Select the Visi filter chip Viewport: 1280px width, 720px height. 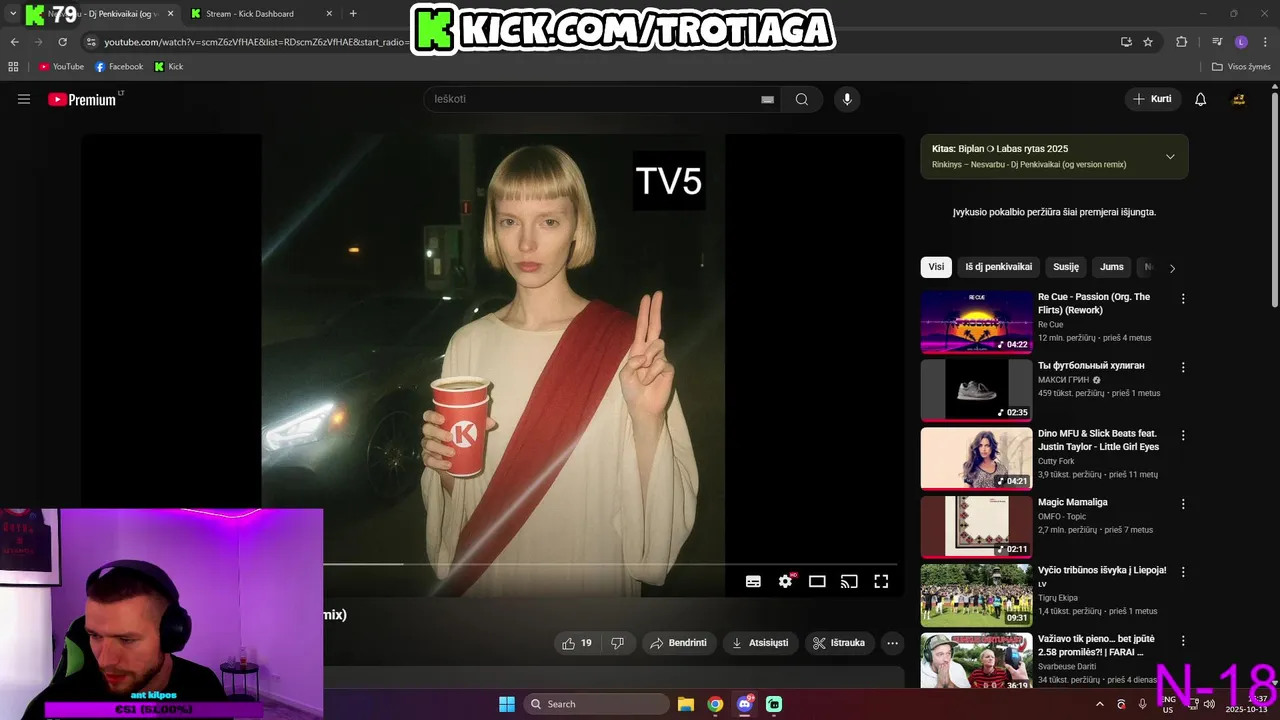(936, 267)
